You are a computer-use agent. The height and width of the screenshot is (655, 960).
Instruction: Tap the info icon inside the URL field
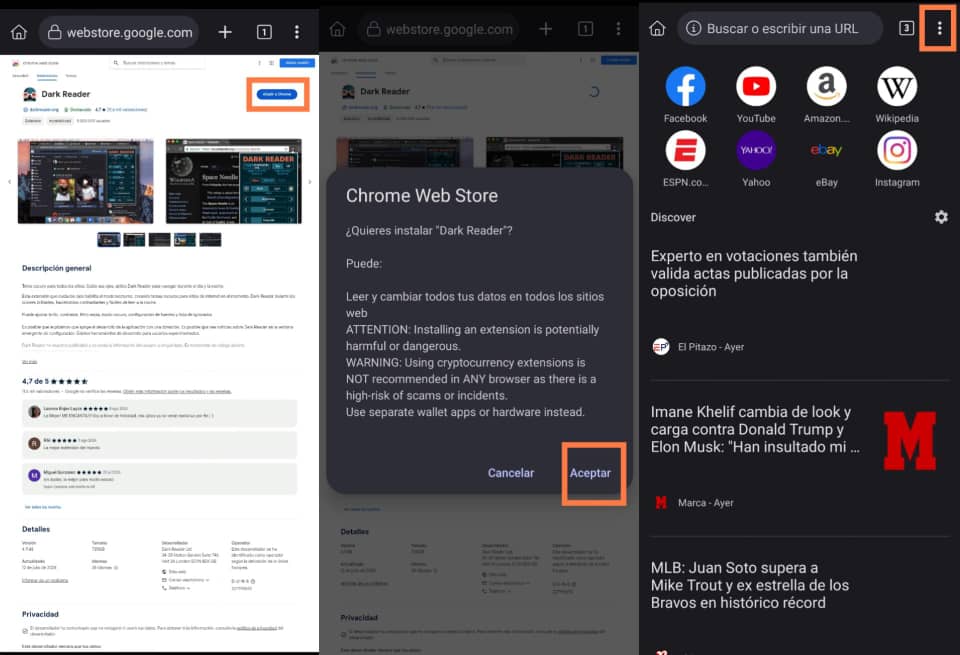[x=693, y=28]
